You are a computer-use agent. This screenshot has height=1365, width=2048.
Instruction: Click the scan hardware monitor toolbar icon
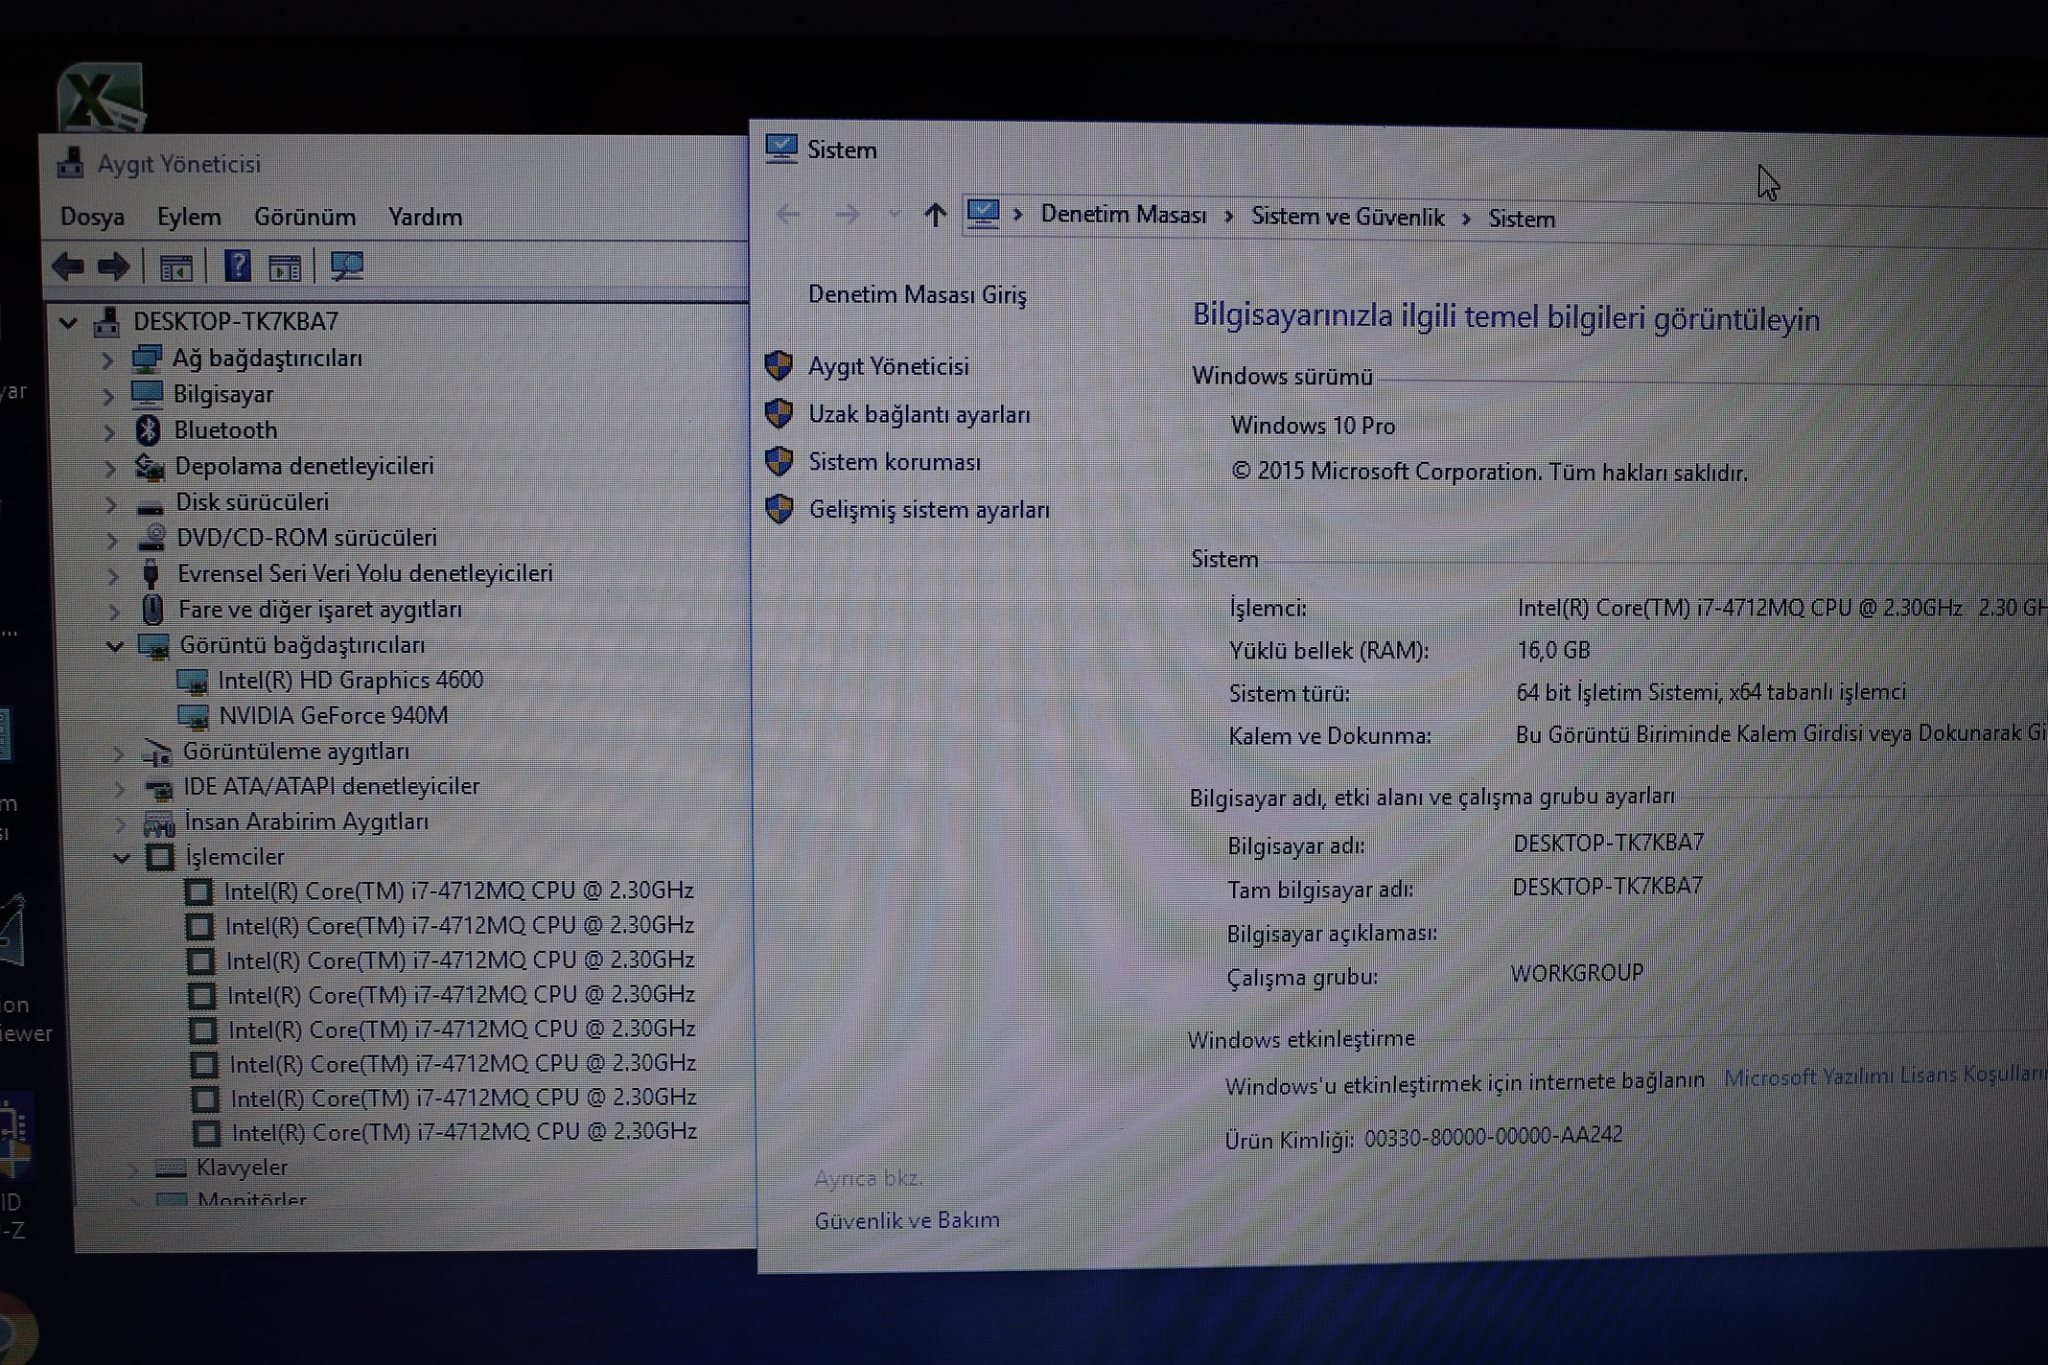pos(347,266)
